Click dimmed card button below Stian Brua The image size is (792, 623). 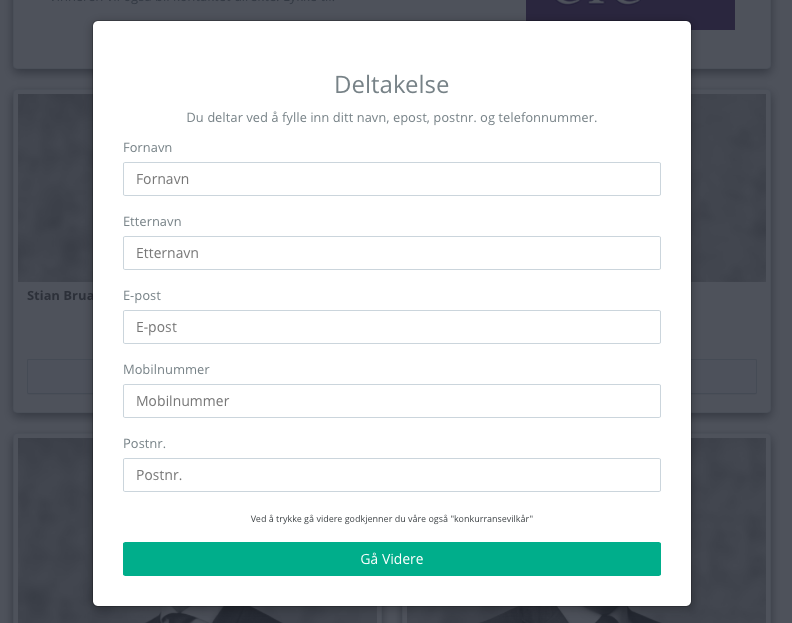pyautogui.click(x=60, y=376)
